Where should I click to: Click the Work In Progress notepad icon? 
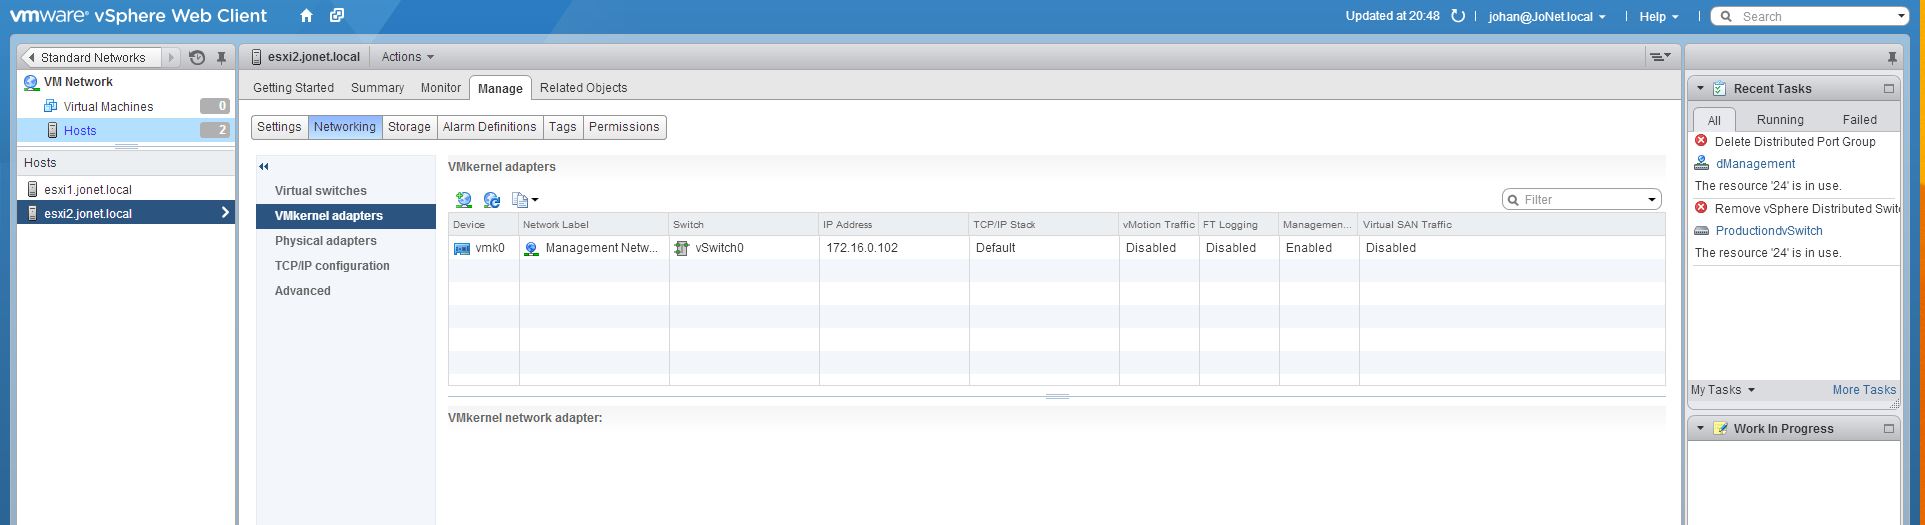1720,428
